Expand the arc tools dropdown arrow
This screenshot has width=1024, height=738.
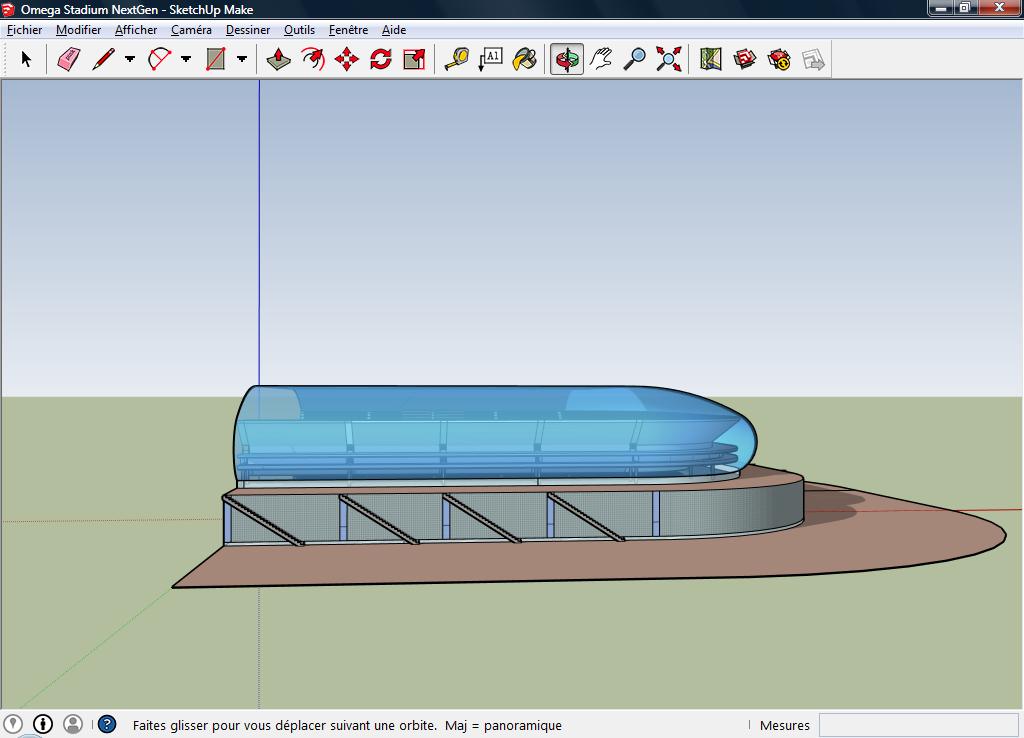tap(186, 60)
